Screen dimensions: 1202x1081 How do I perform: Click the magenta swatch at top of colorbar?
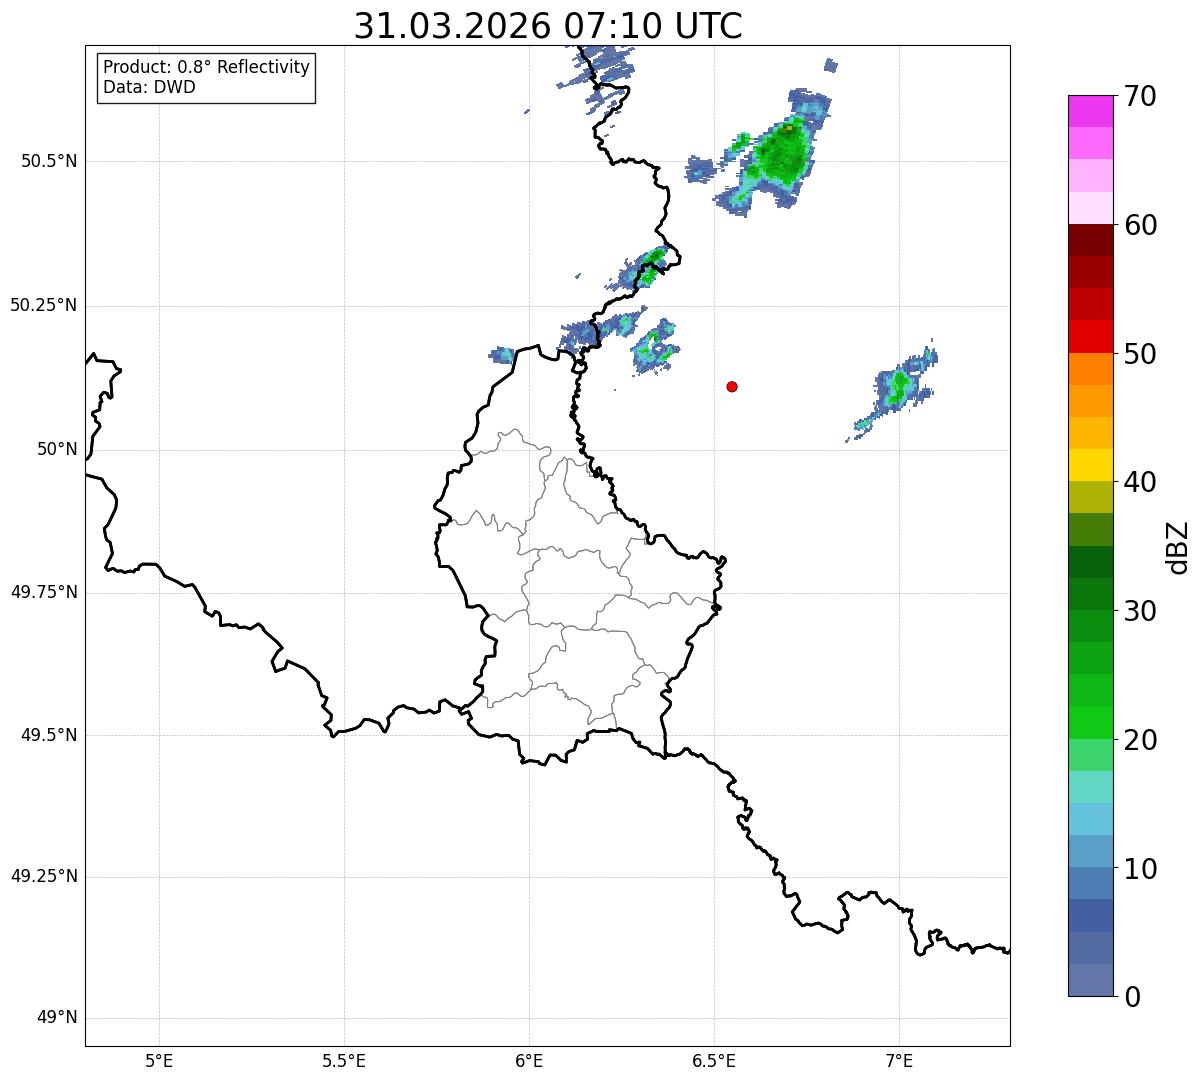[x=1091, y=111]
